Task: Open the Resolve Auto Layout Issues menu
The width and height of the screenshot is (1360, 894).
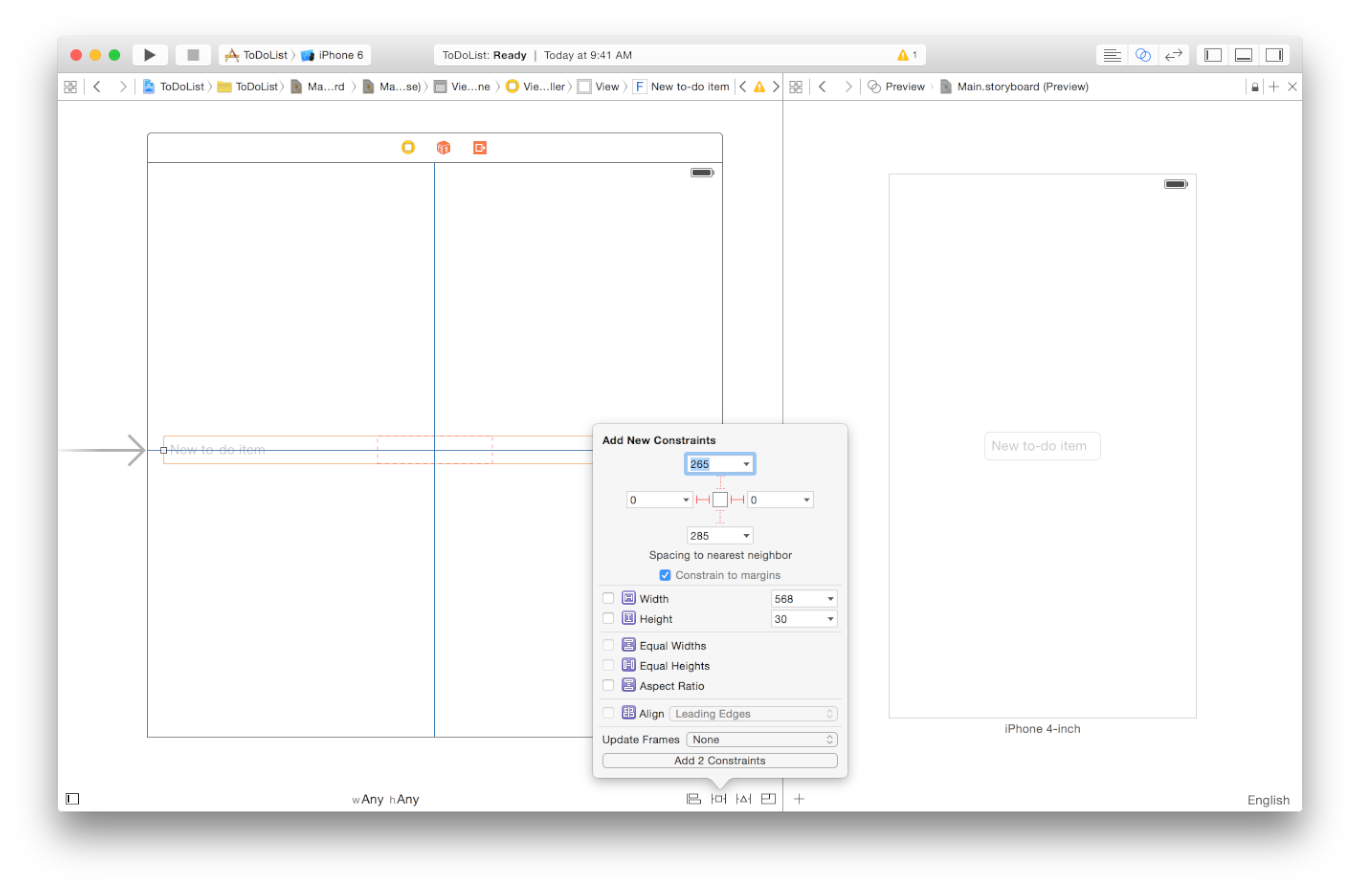Action: click(x=743, y=799)
